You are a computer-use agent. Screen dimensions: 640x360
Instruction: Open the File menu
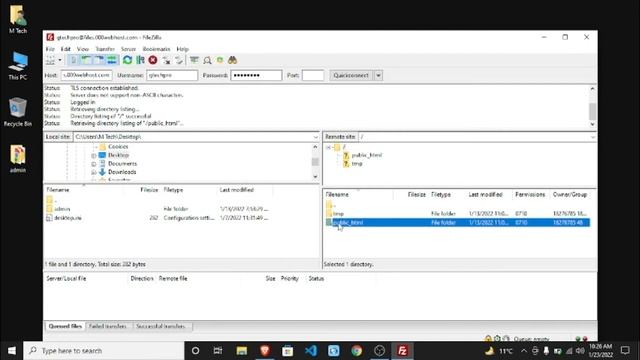pyautogui.click(x=50, y=49)
